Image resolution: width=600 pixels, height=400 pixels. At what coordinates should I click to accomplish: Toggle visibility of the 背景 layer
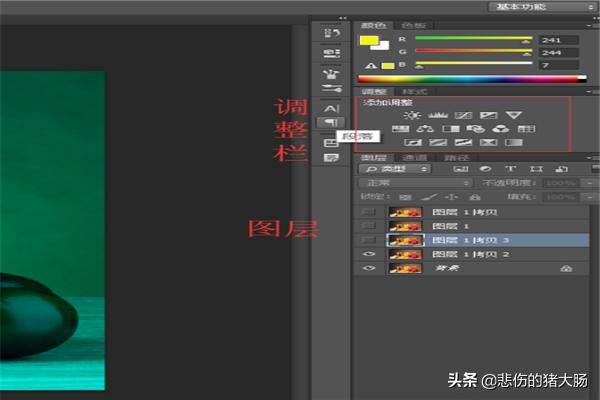[x=369, y=268]
